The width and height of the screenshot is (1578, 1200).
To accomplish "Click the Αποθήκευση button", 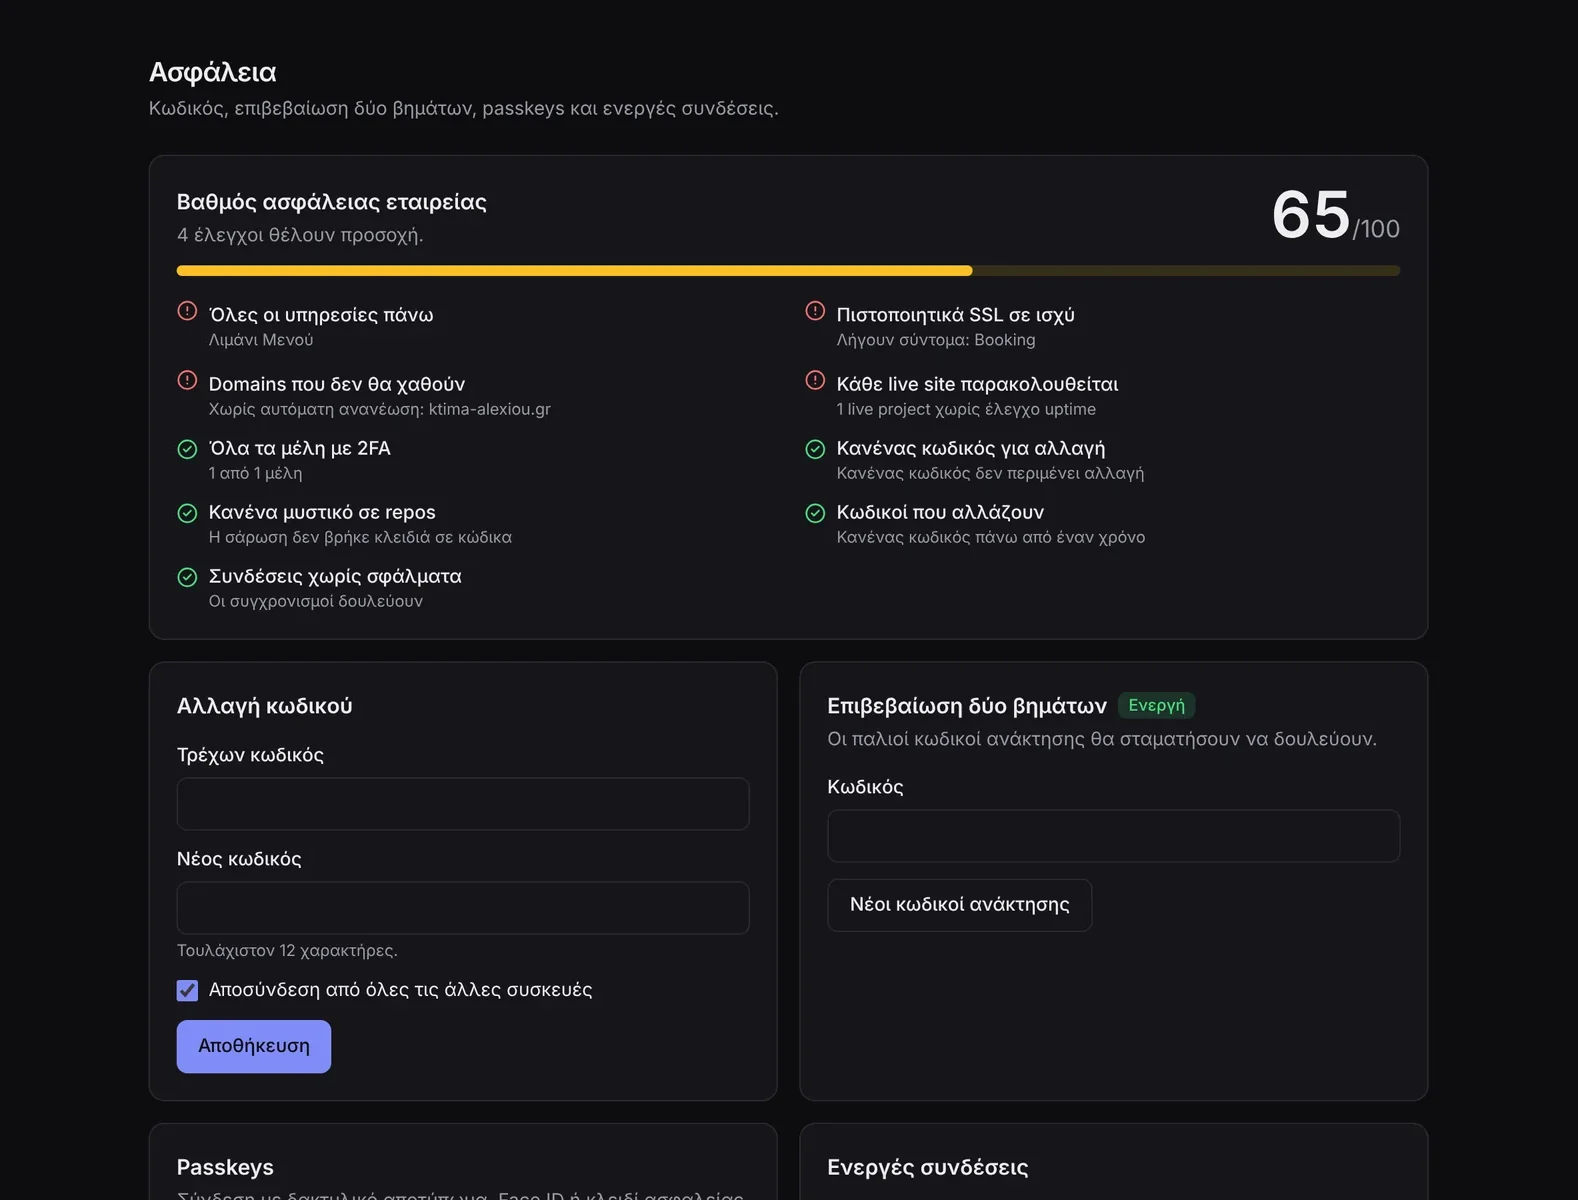I will 254,1046.
